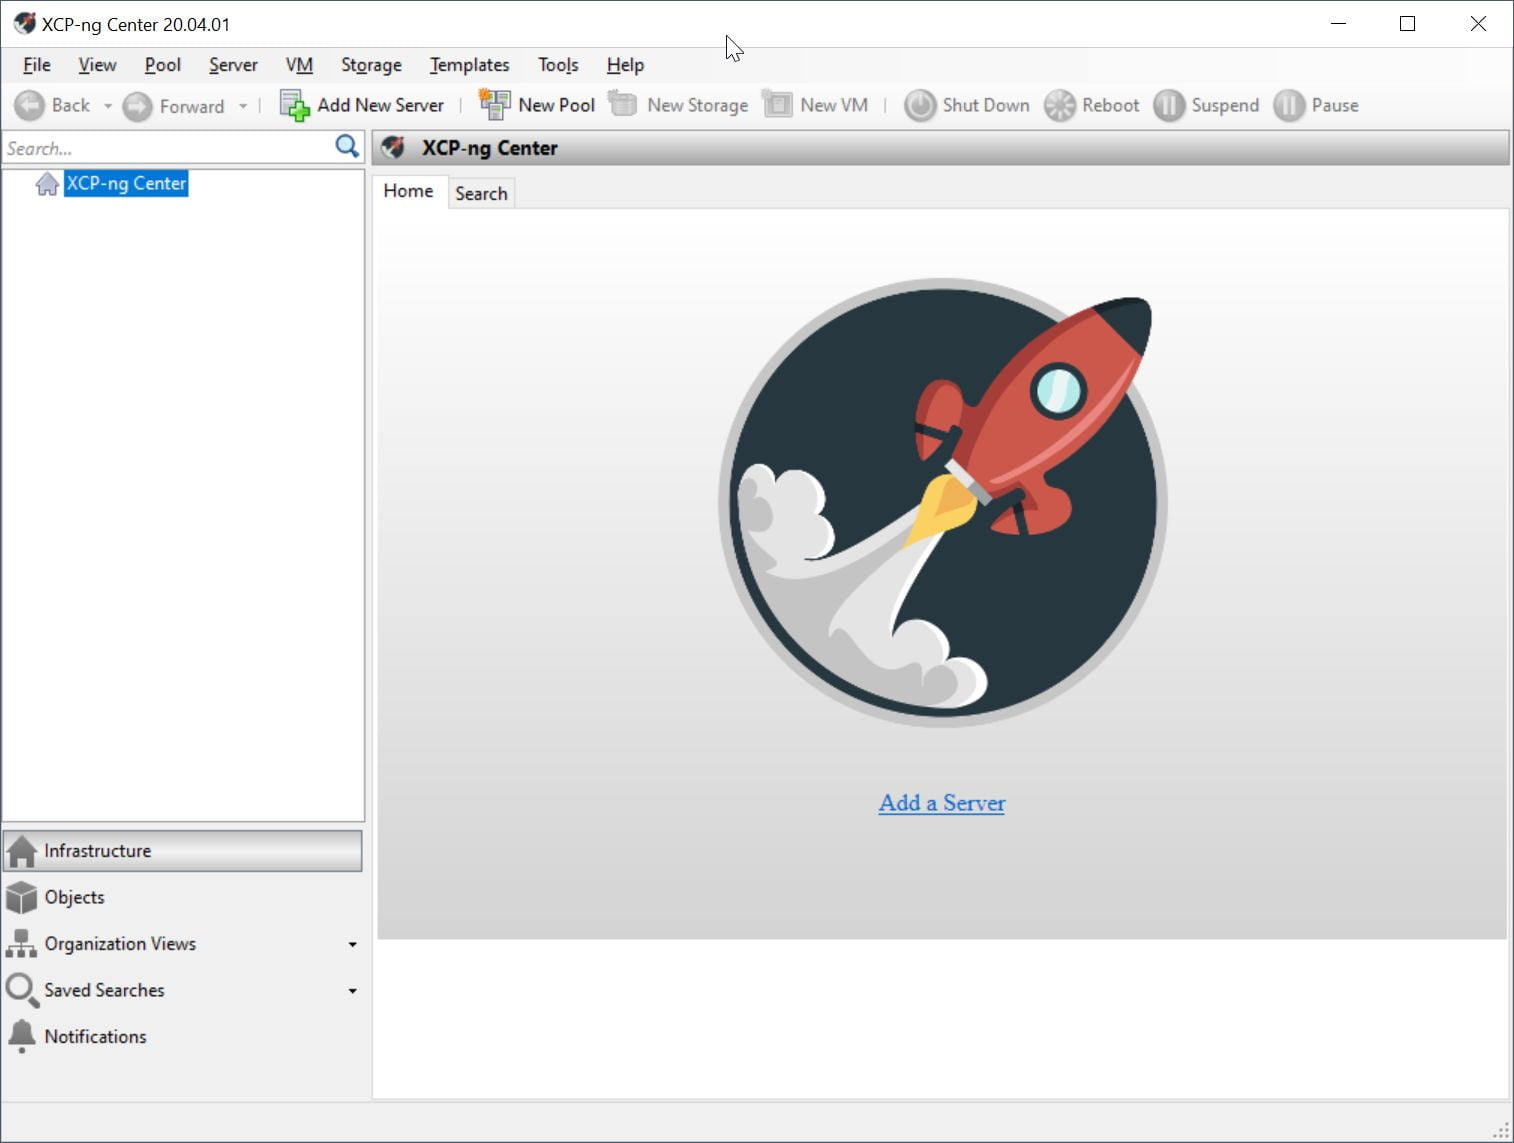Click the Pause icon in toolbar
Viewport: 1514px width, 1143px height.
(1289, 105)
